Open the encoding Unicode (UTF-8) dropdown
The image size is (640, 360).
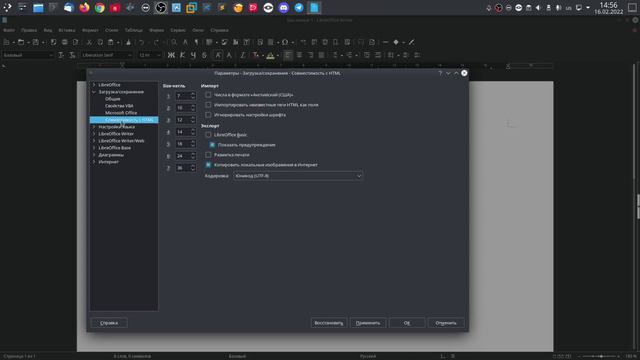[x=298, y=176]
